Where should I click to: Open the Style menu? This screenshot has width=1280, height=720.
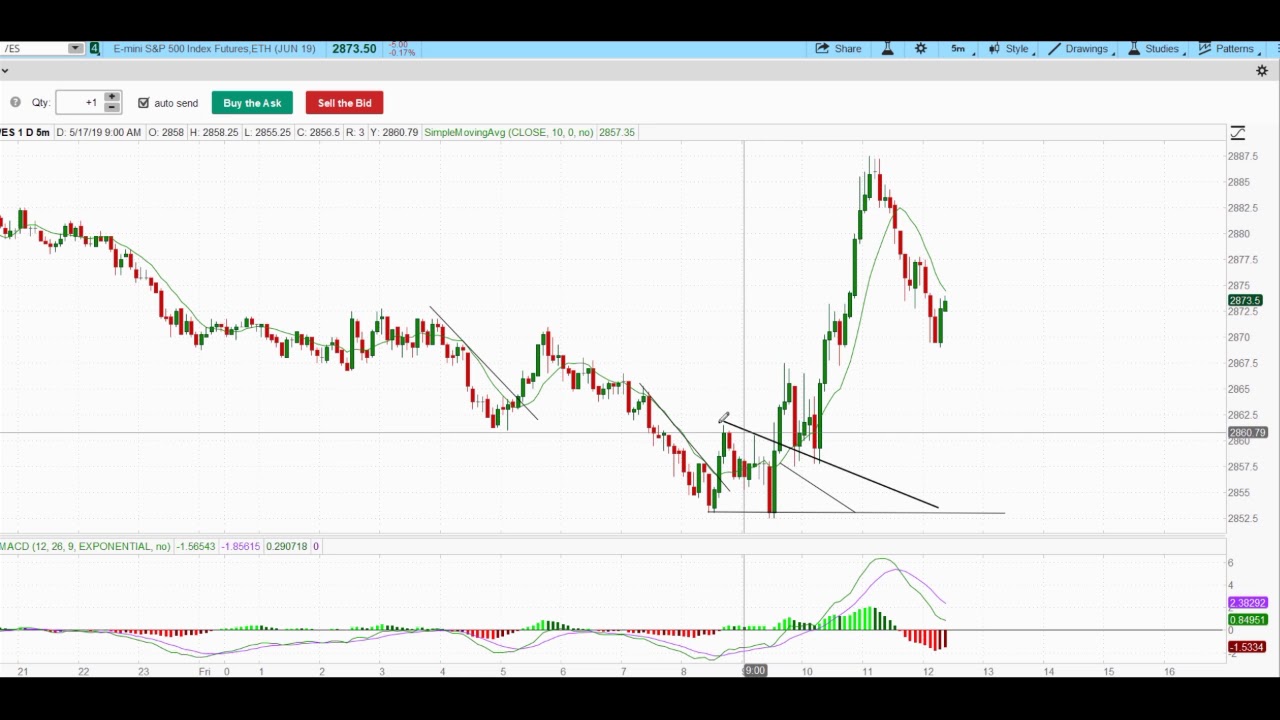(1010, 49)
